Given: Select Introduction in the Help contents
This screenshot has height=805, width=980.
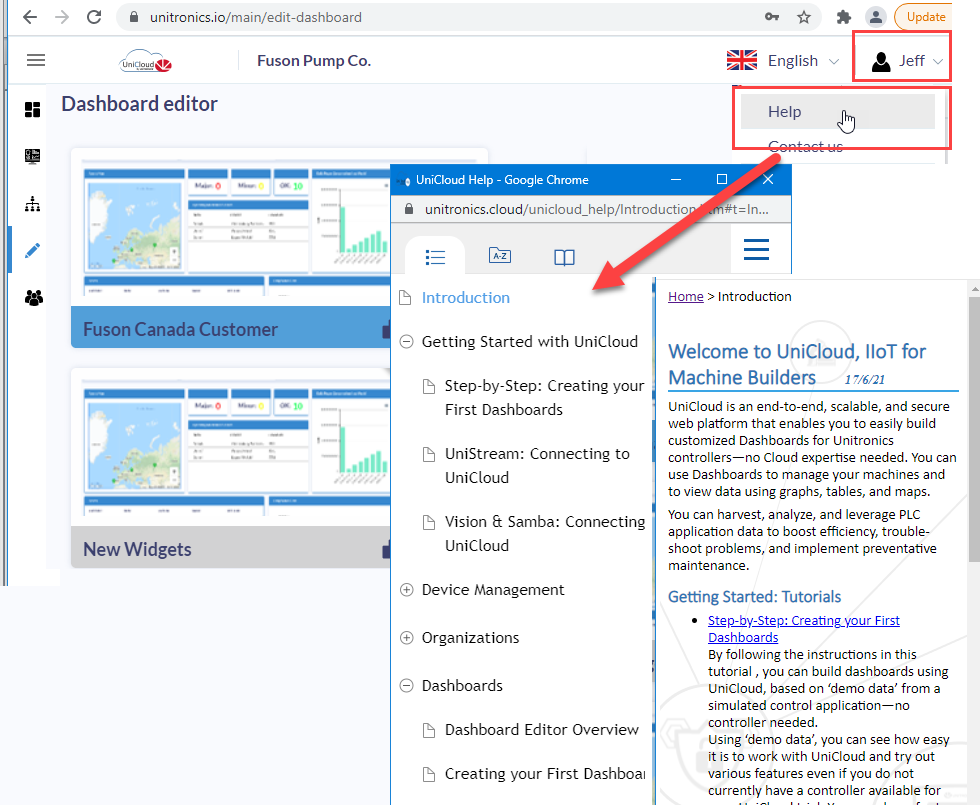Looking at the screenshot, I should (466, 298).
